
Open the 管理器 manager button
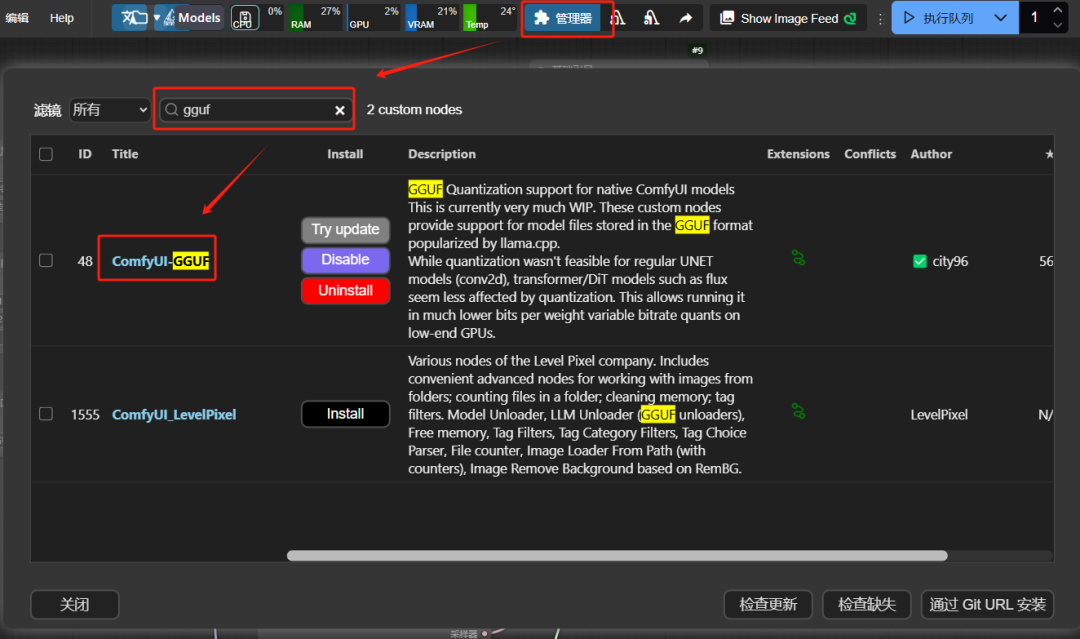[x=563, y=18]
